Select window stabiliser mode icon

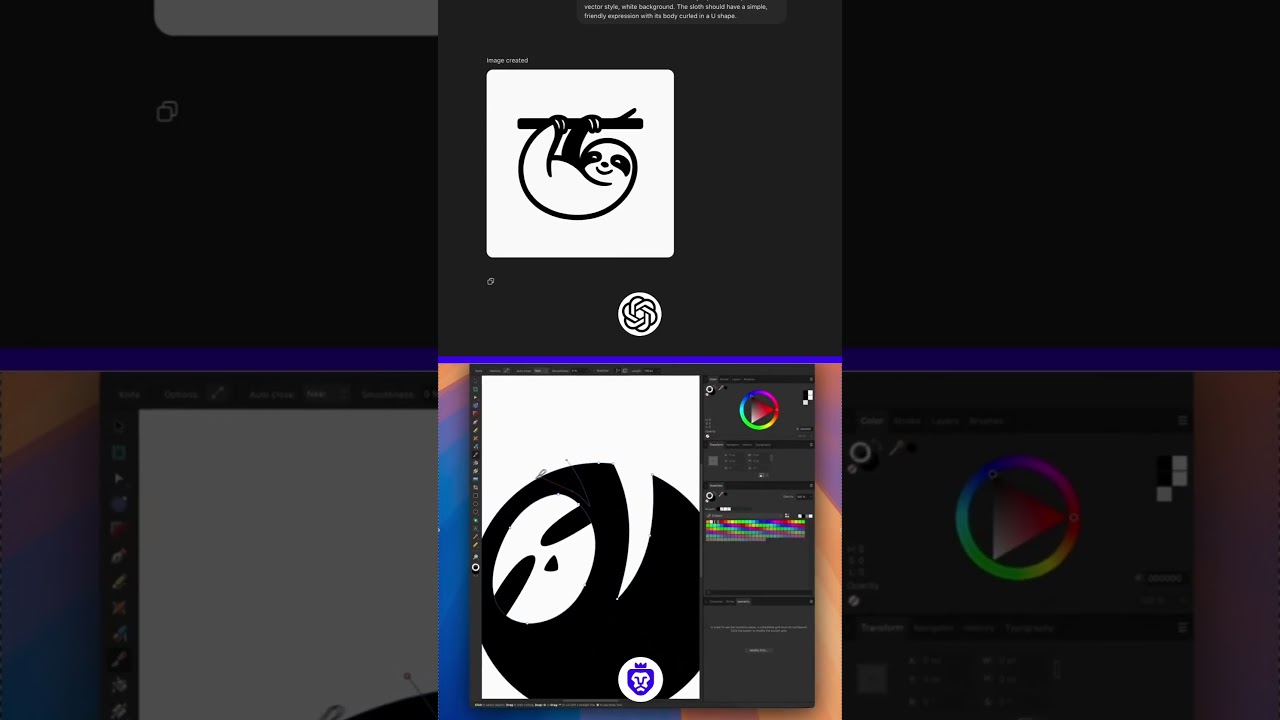(625, 370)
